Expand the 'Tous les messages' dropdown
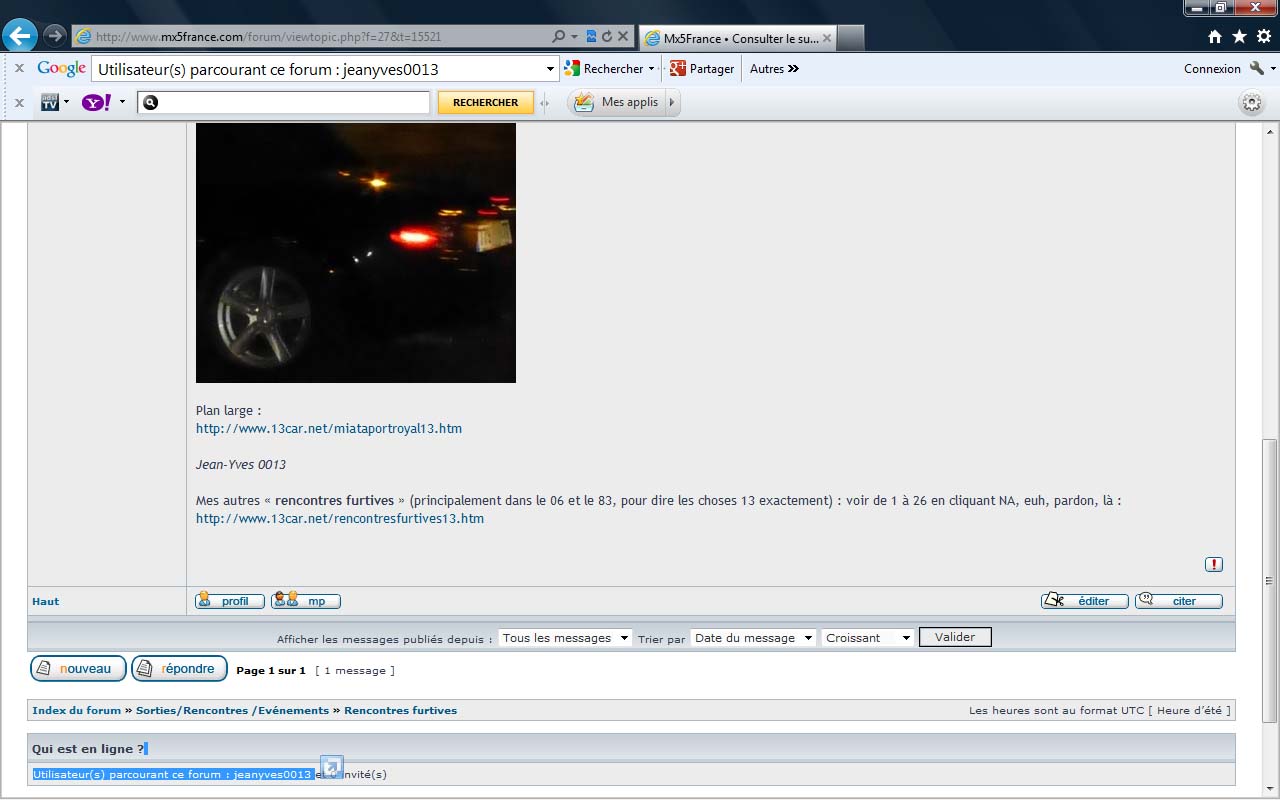Screen dimensions: 1280x800 coord(565,638)
